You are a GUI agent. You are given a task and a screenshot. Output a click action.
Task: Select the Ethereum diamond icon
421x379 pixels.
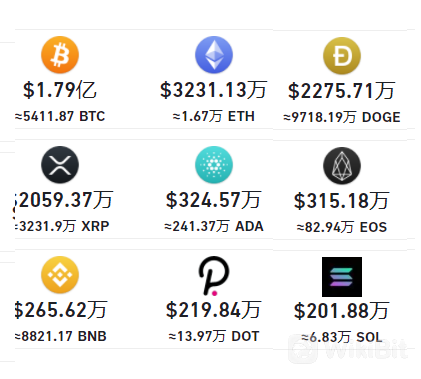point(214,55)
